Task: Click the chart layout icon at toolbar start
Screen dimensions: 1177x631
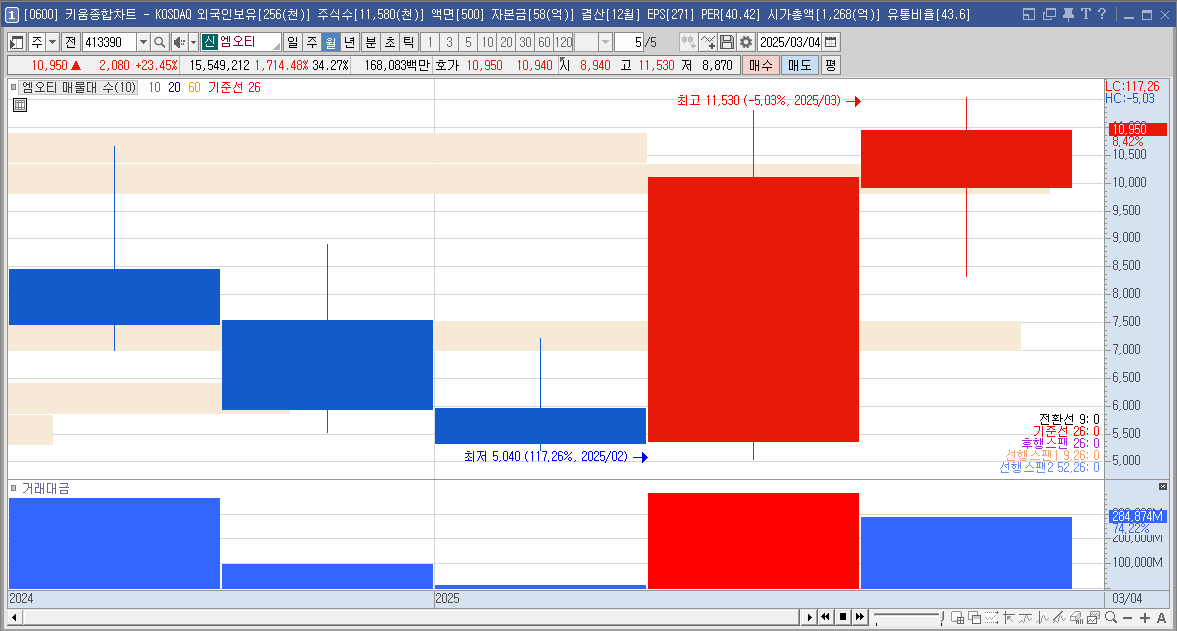Action: 17,43
